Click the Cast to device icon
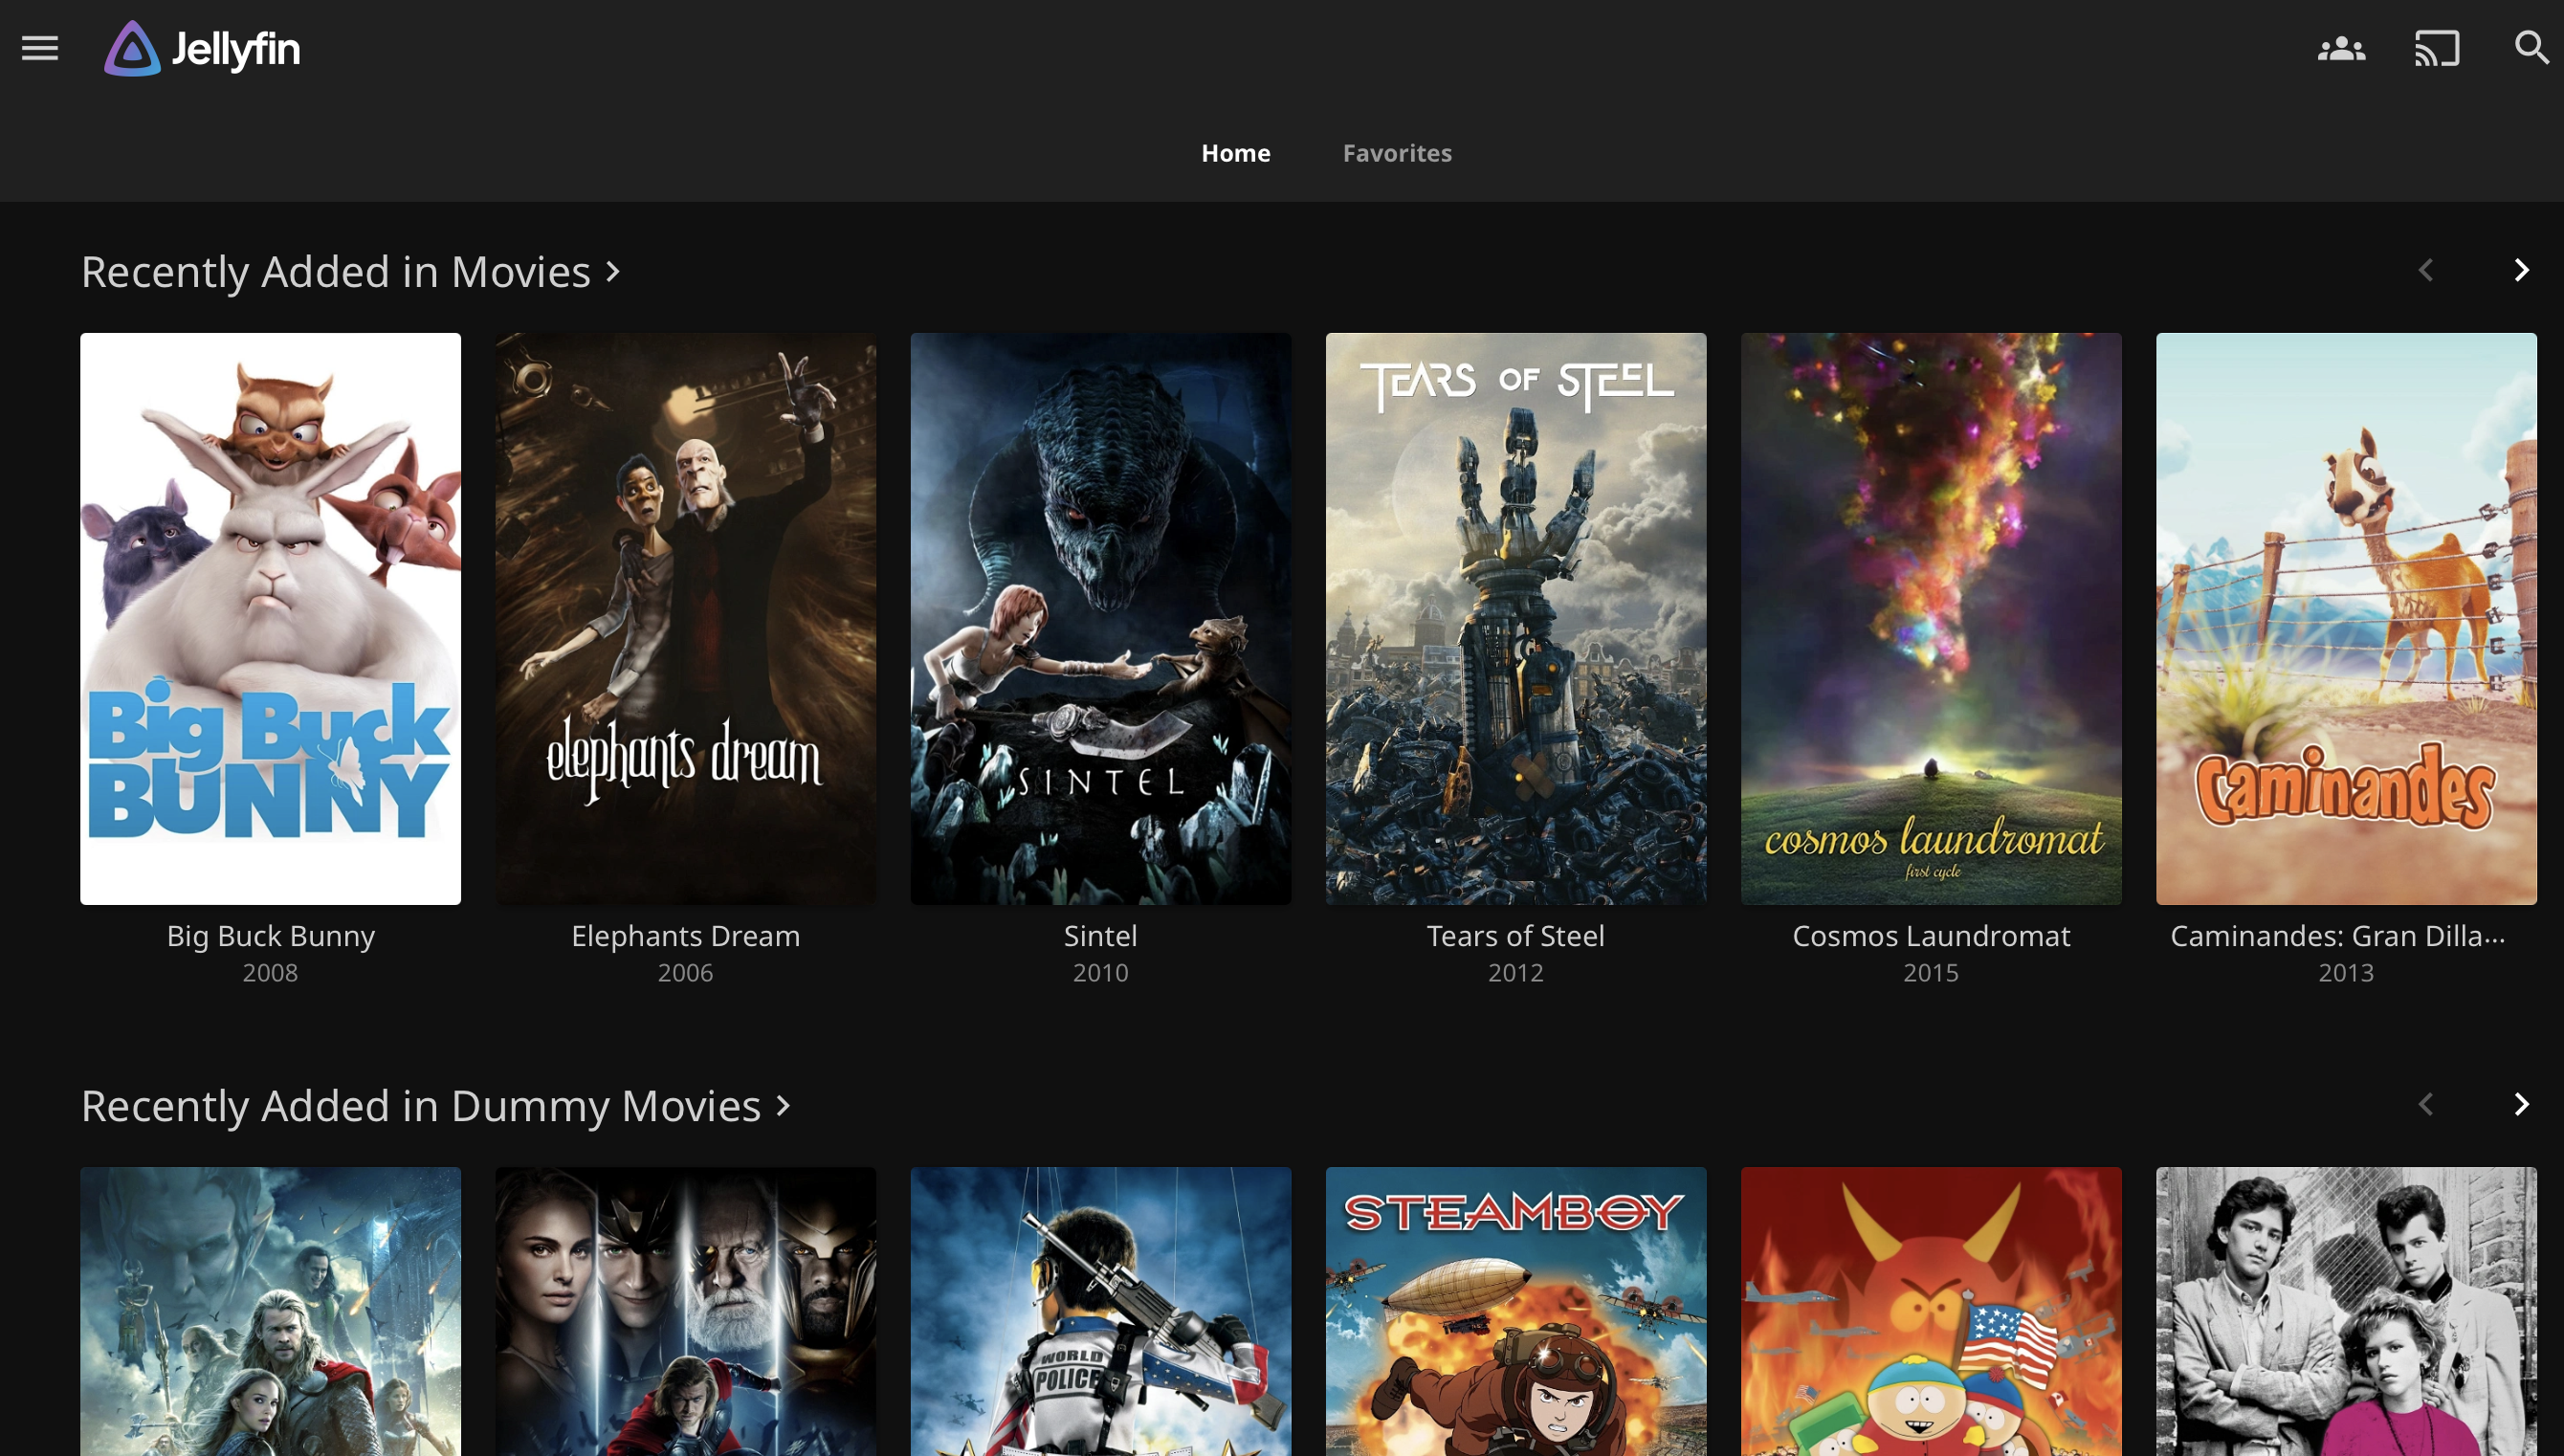The height and width of the screenshot is (1456, 2564). click(x=2436, y=48)
